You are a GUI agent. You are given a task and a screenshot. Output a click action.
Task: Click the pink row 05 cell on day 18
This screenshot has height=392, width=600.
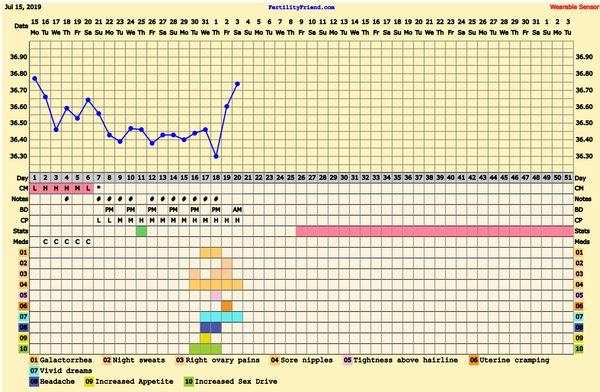point(216,296)
